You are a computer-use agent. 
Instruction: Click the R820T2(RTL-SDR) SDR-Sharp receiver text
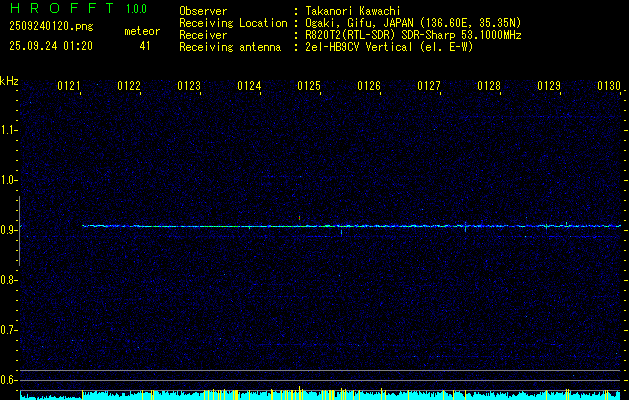click(x=413, y=35)
